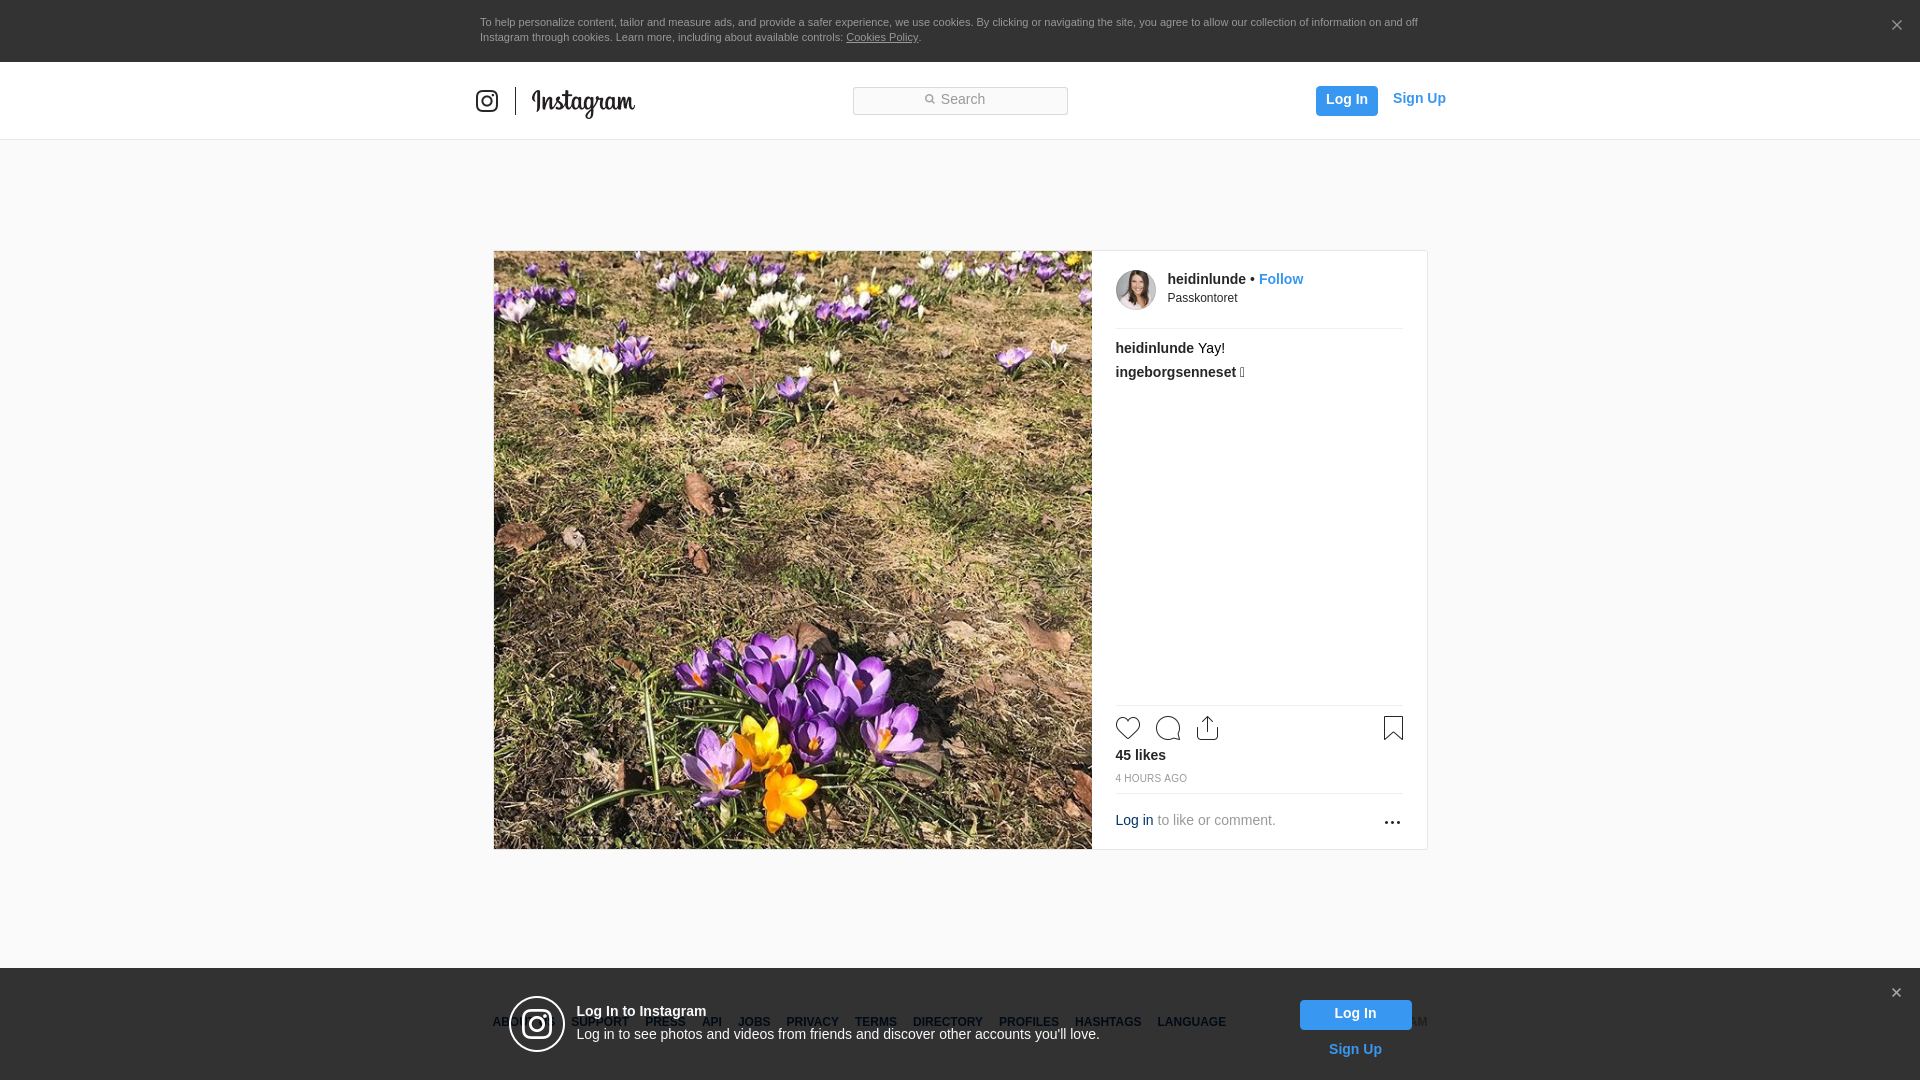
Task: Click the Search input field
Action: tap(960, 100)
